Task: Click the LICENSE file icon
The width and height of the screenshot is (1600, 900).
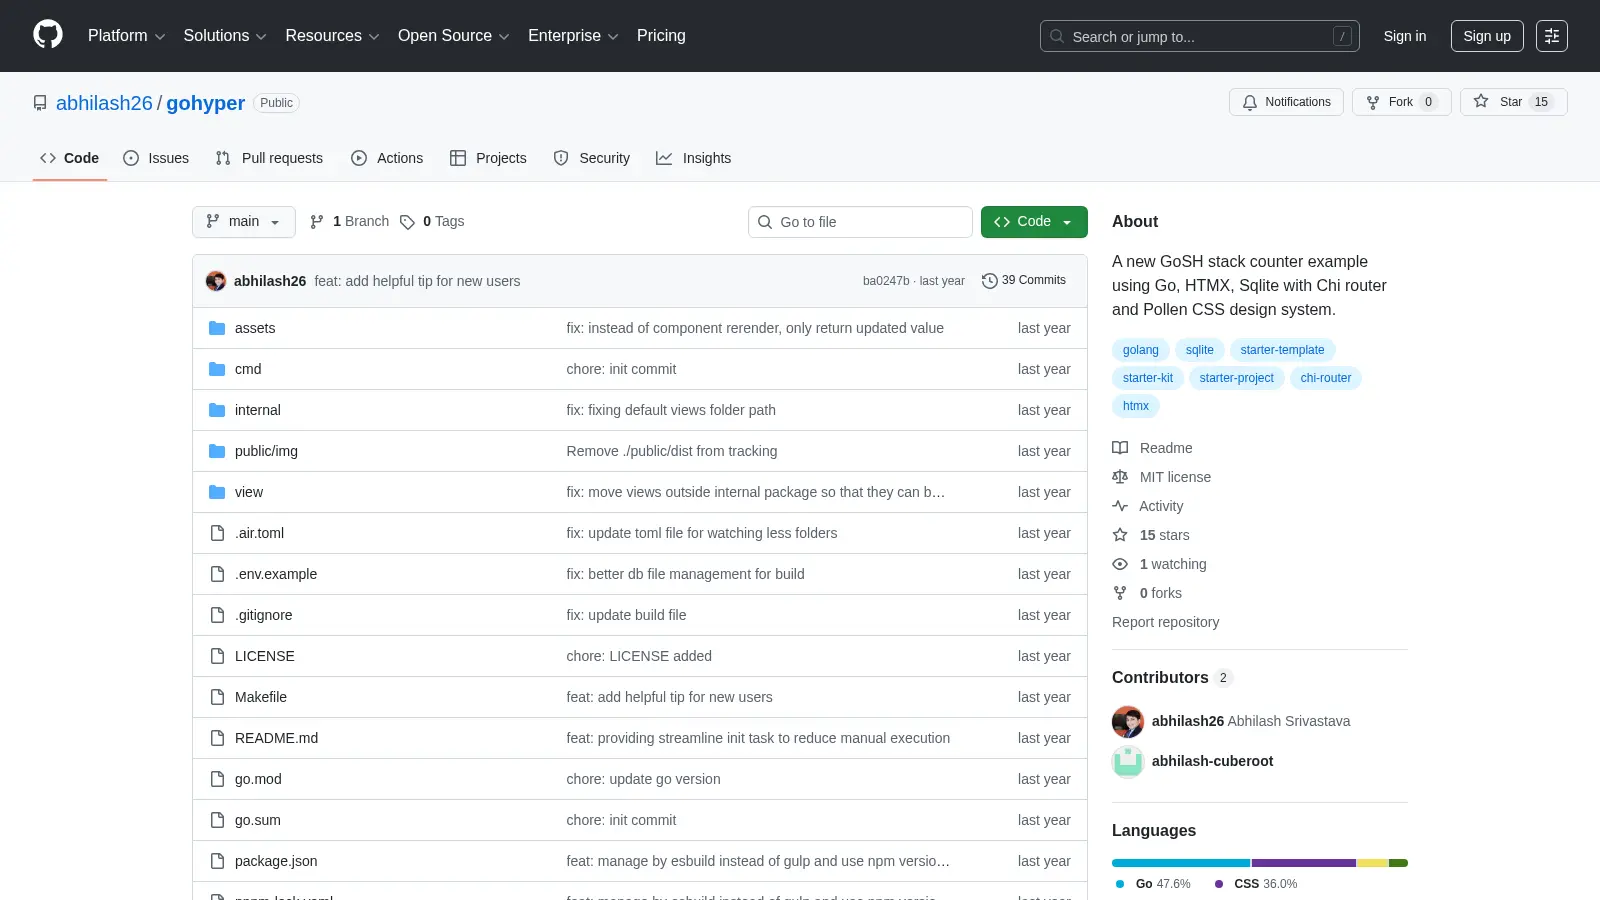Action: (x=217, y=656)
